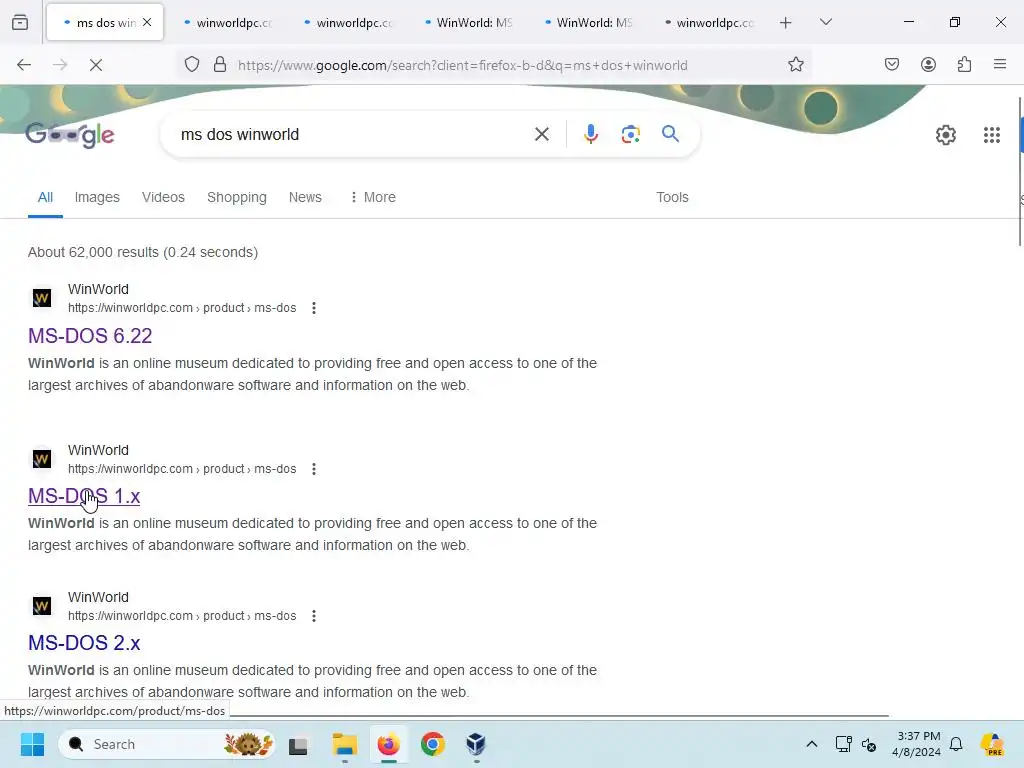
Task: Click the Firefox address bar URL
Action: tap(462, 65)
